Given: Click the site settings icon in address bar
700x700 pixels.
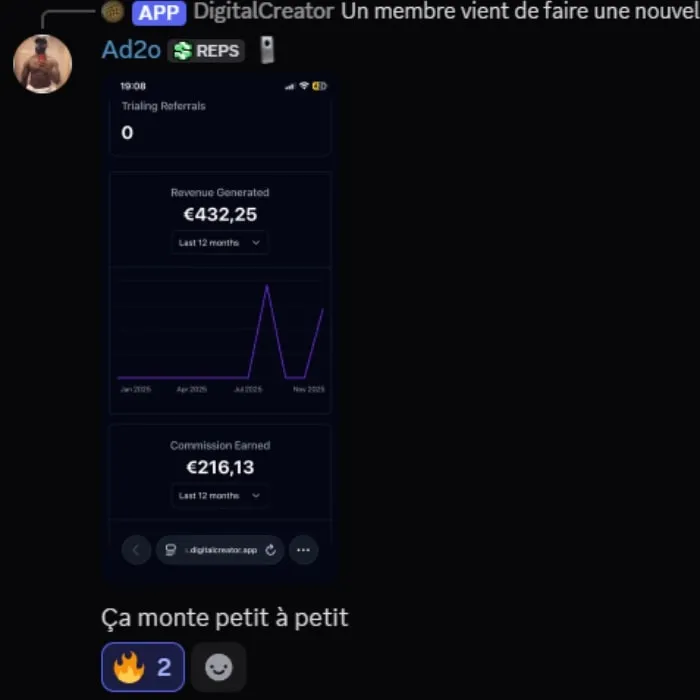Looking at the screenshot, I should [171, 550].
